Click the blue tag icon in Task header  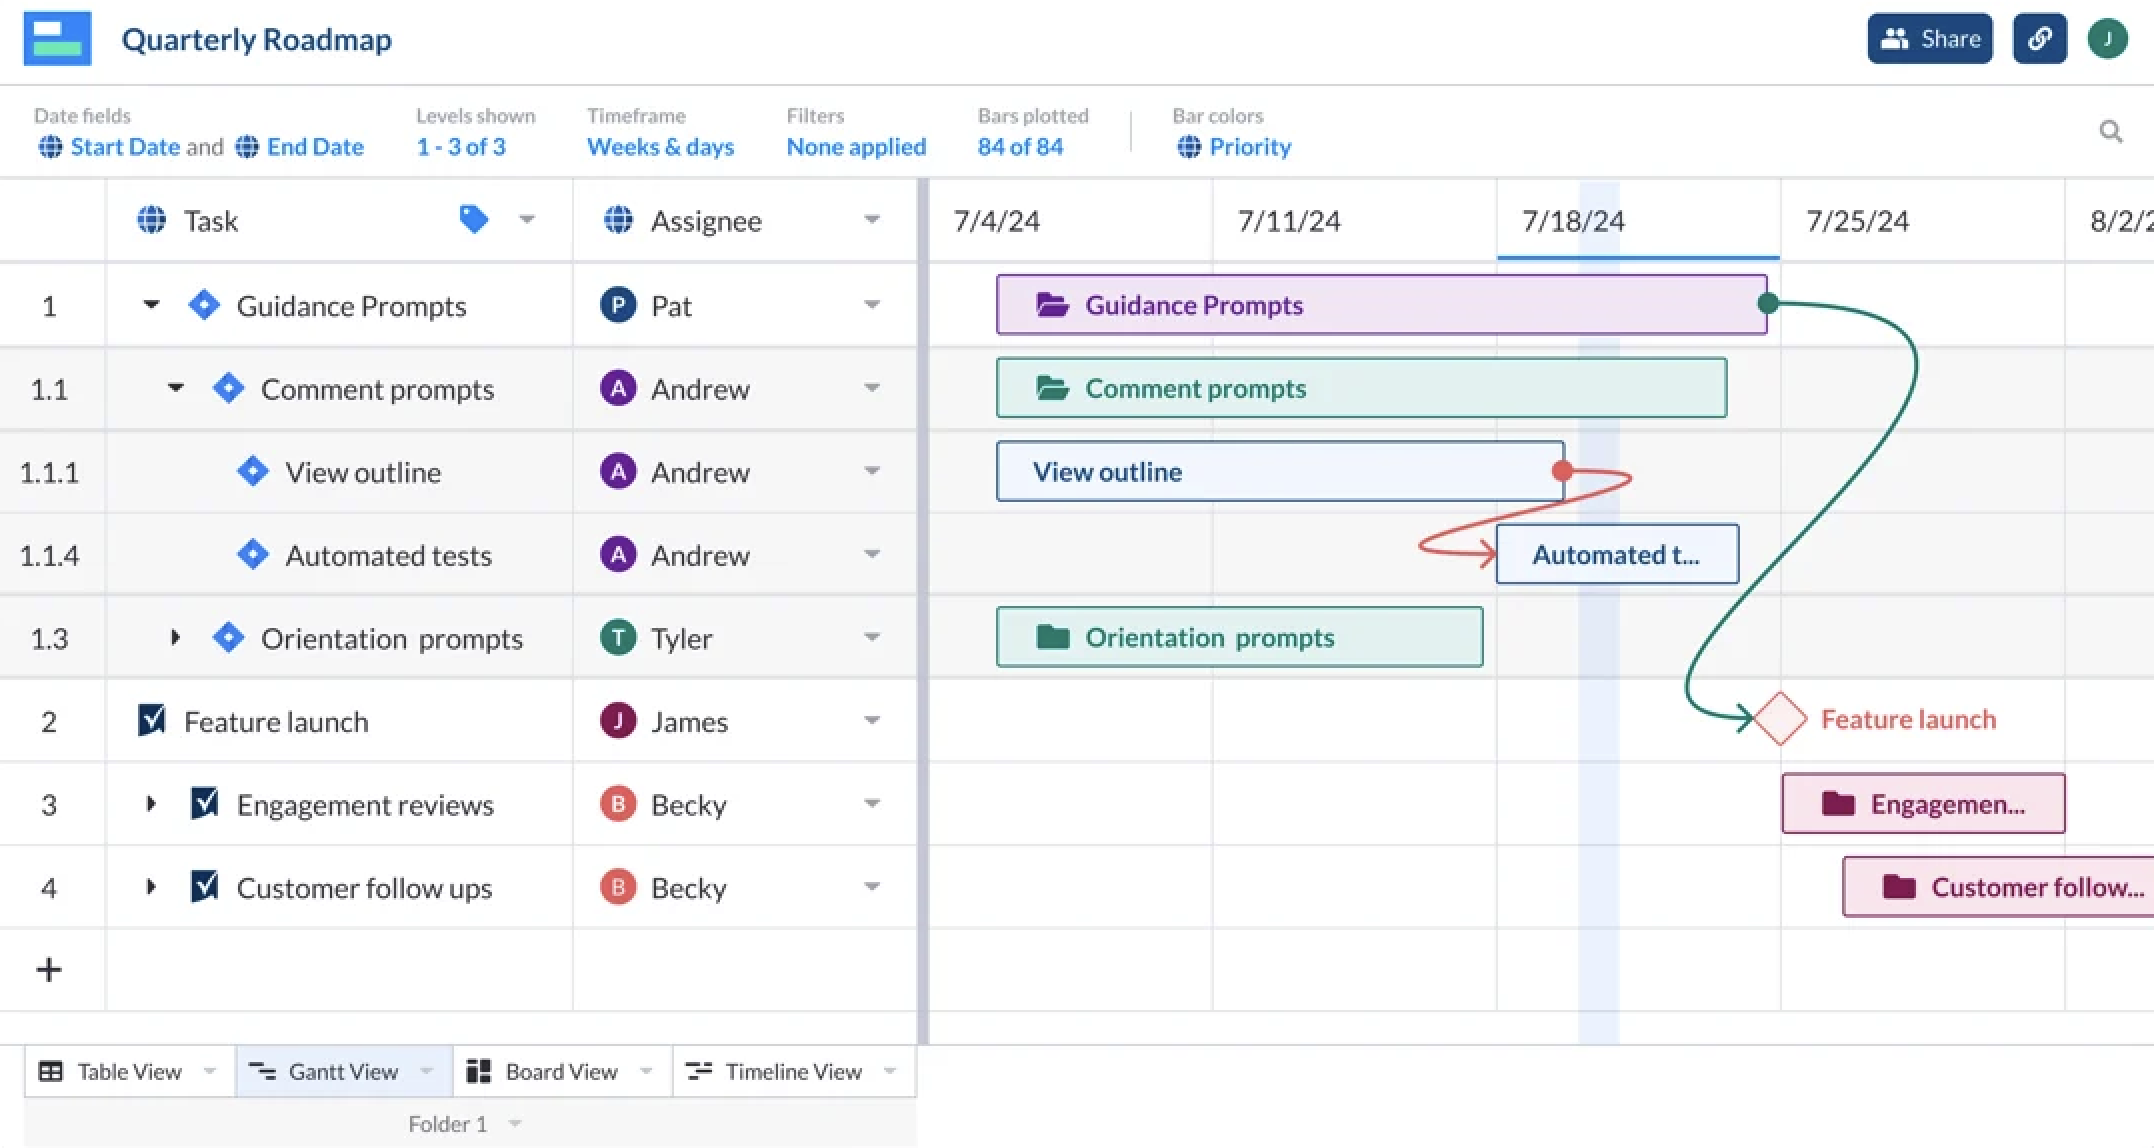(x=473, y=219)
